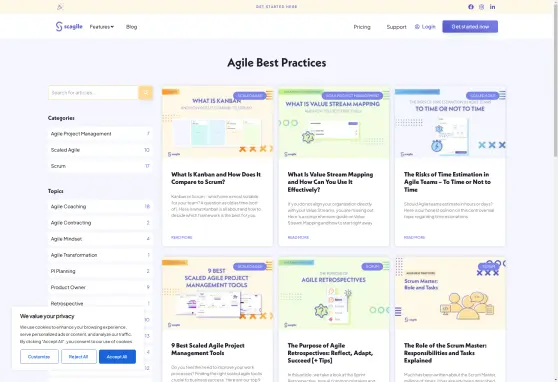Expand the Features dropdown menu
Image resolution: width=558 pixels, height=382 pixels.
102,27
